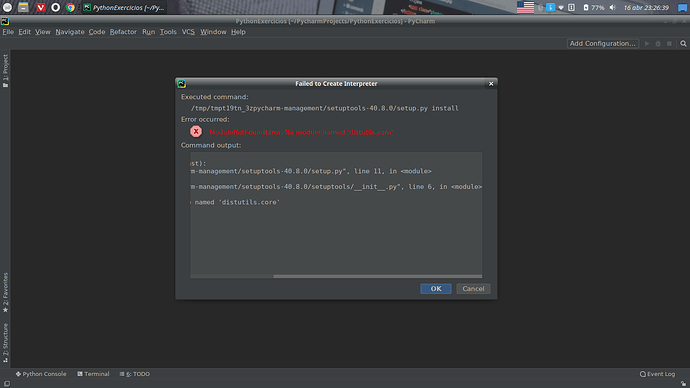Open the 1: Project tool window
Image resolution: width=690 pixels, height=388 pixels.
[x=5, y=70]
